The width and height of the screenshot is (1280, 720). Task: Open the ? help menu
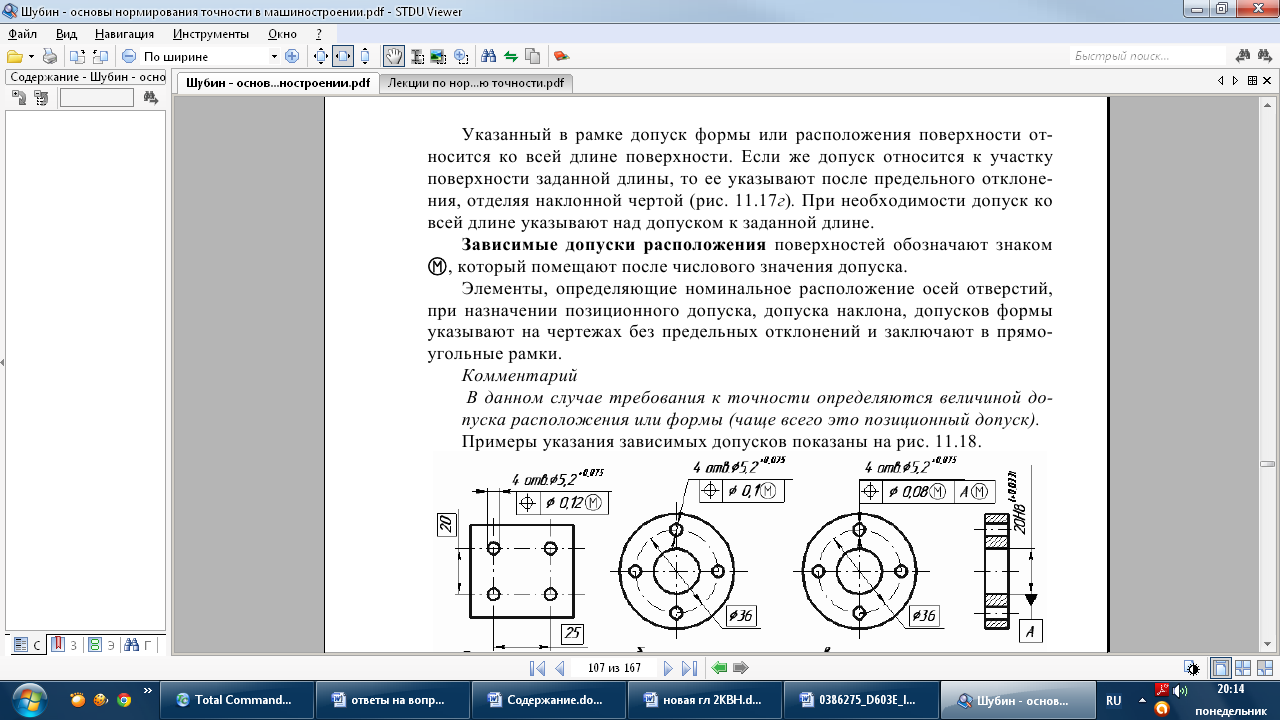(319, 33)
